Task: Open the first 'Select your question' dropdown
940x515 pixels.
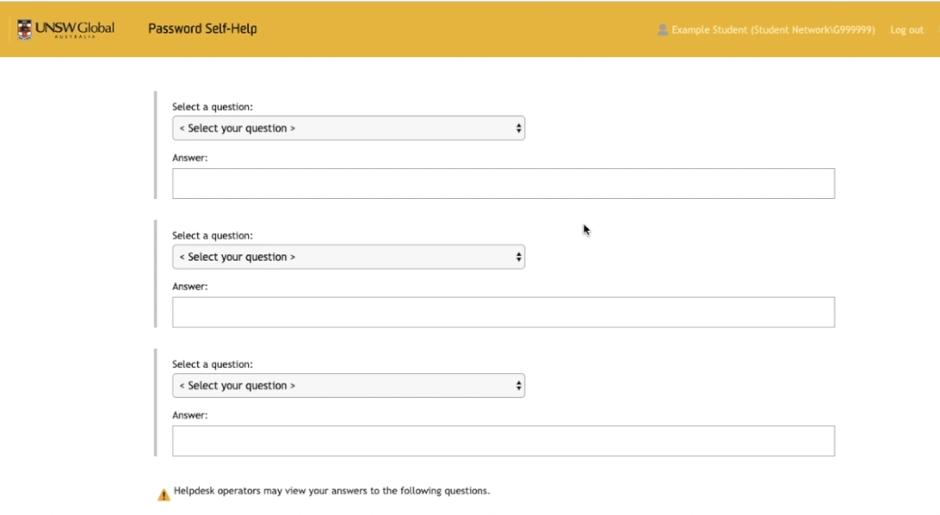Action: [x=348, y=128]
